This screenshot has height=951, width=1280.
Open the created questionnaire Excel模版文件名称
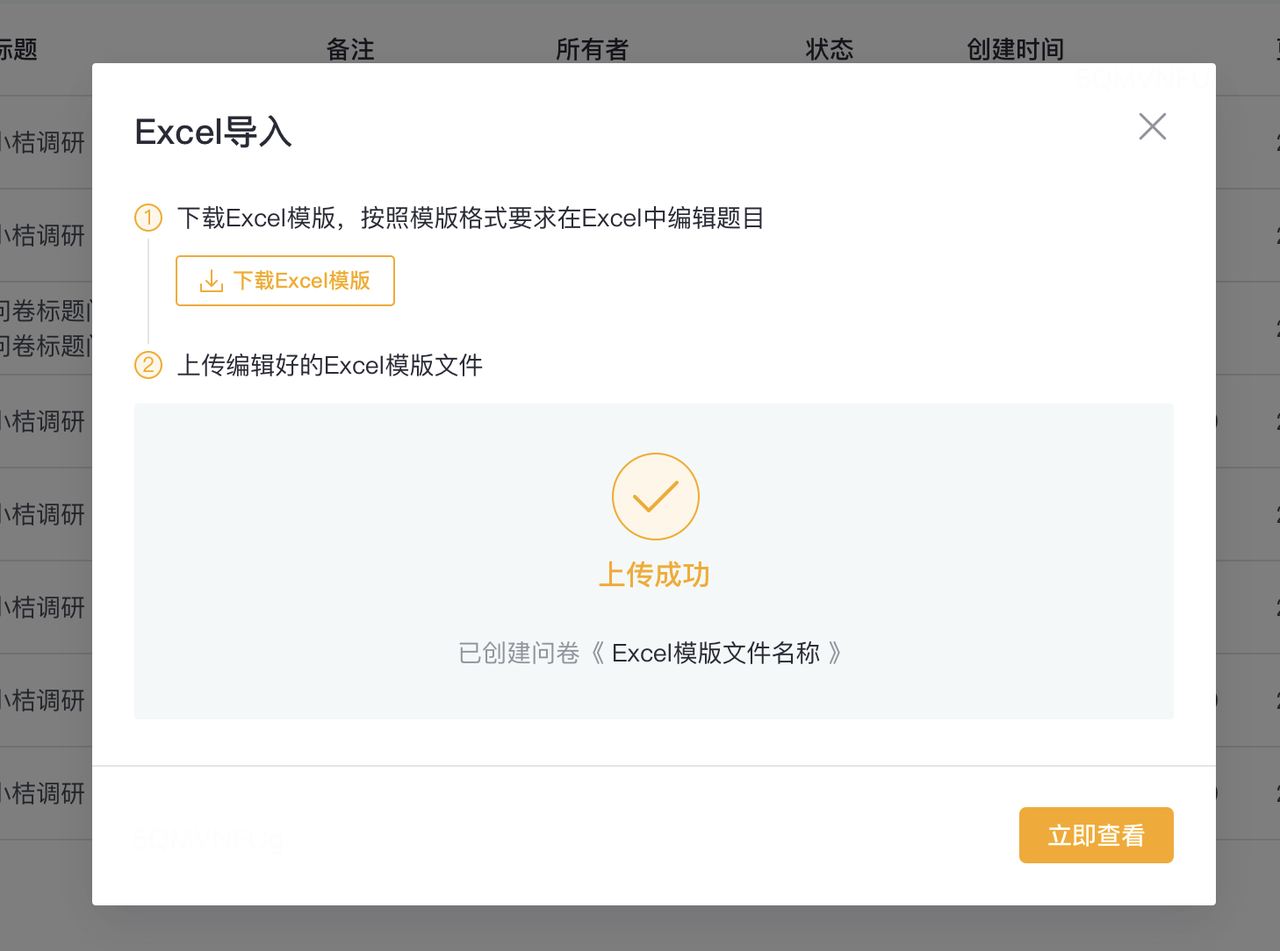(716, 653)
